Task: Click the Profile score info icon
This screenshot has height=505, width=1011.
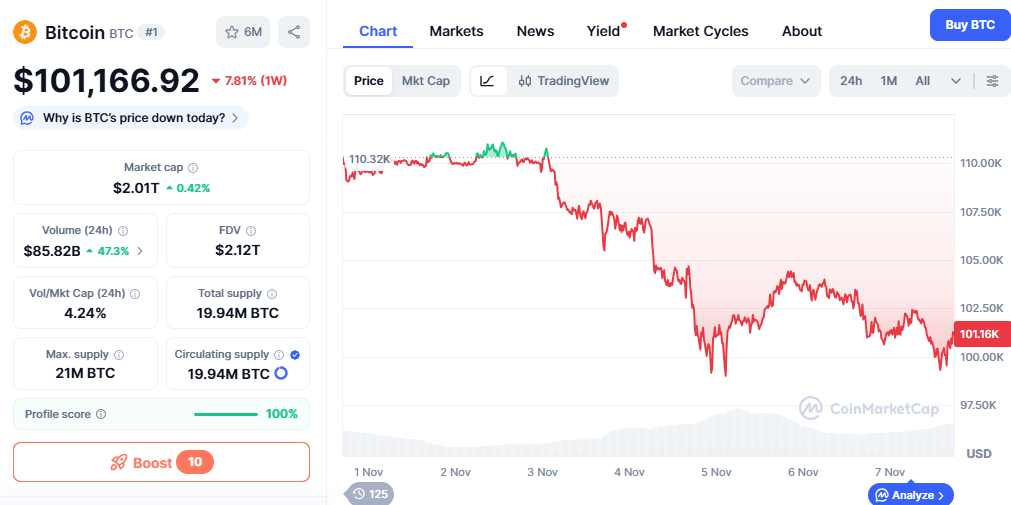Action: (x=101, y=414)
